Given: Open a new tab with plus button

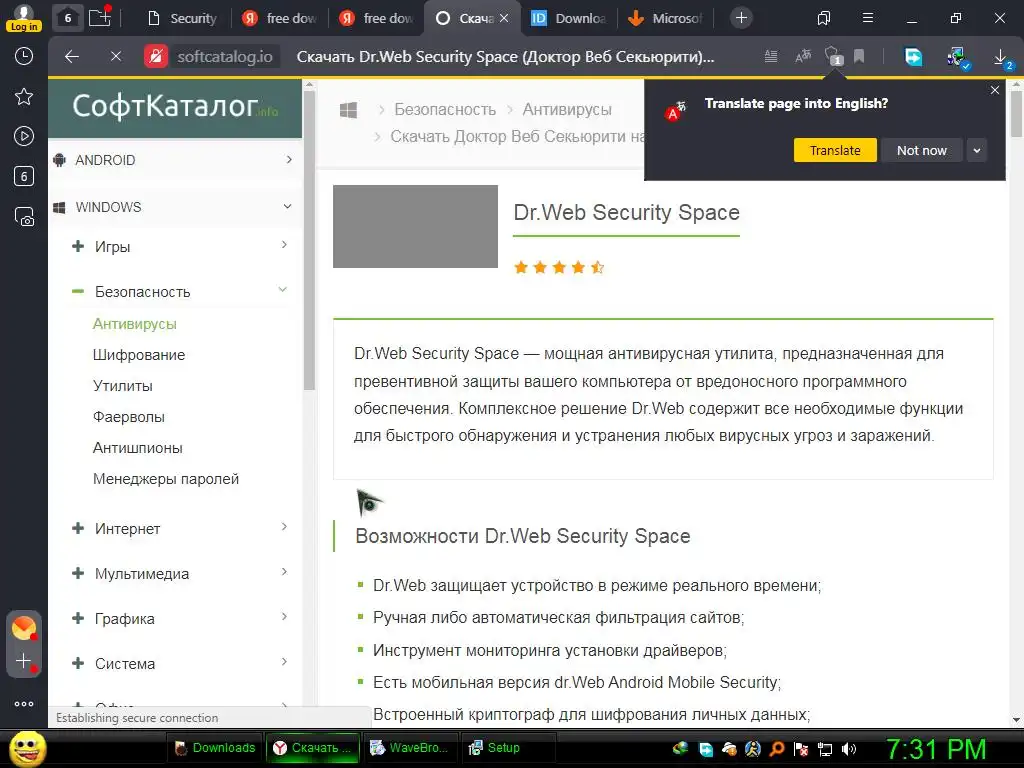Looking at the screenshot, I should point(741,18).
